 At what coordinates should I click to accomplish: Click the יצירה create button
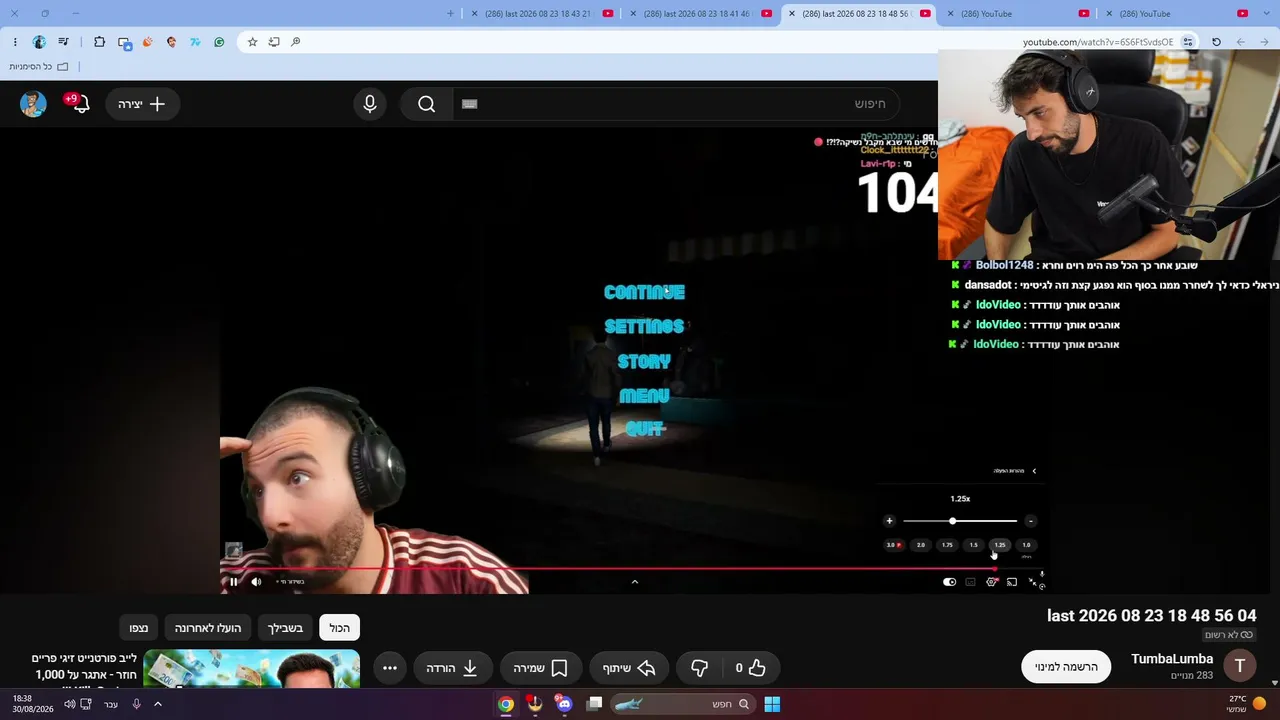point(142,104)
